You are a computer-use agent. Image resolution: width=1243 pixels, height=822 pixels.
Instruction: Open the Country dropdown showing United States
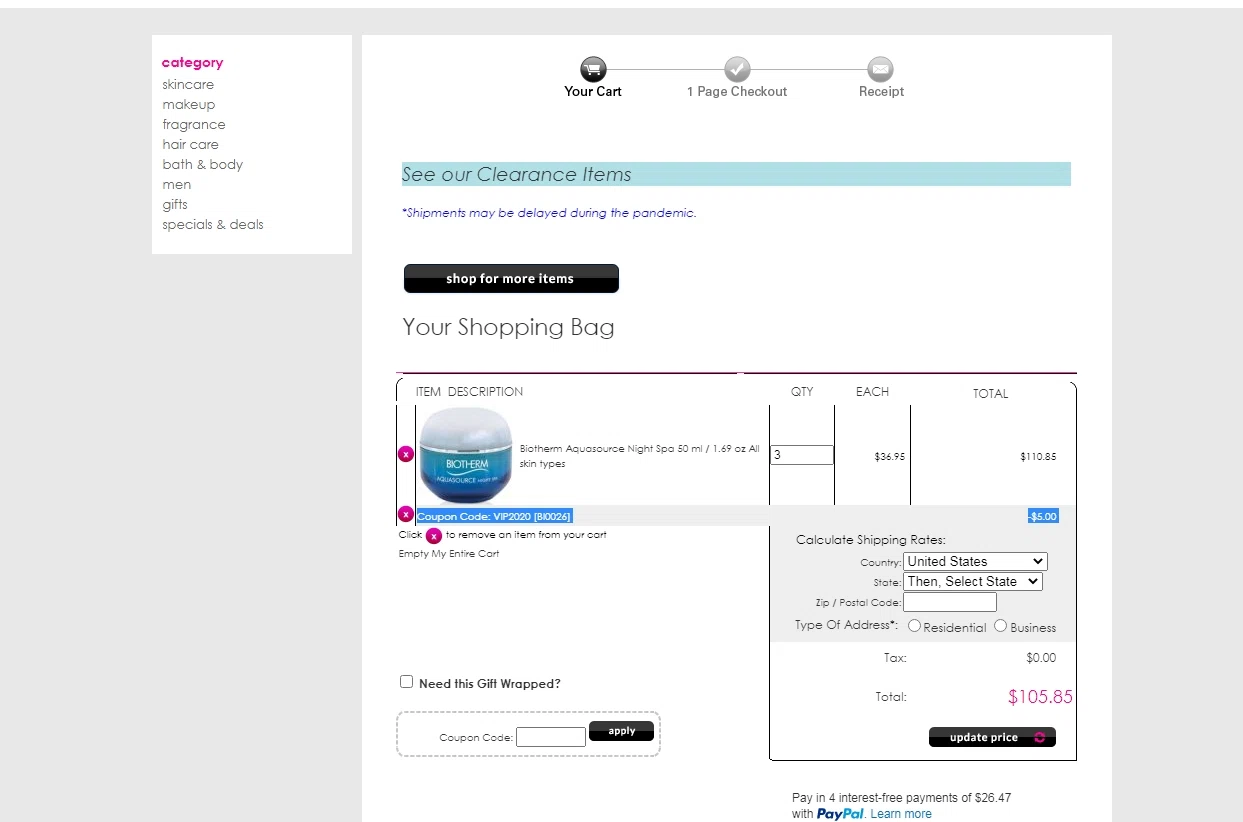tap(975, 562)
